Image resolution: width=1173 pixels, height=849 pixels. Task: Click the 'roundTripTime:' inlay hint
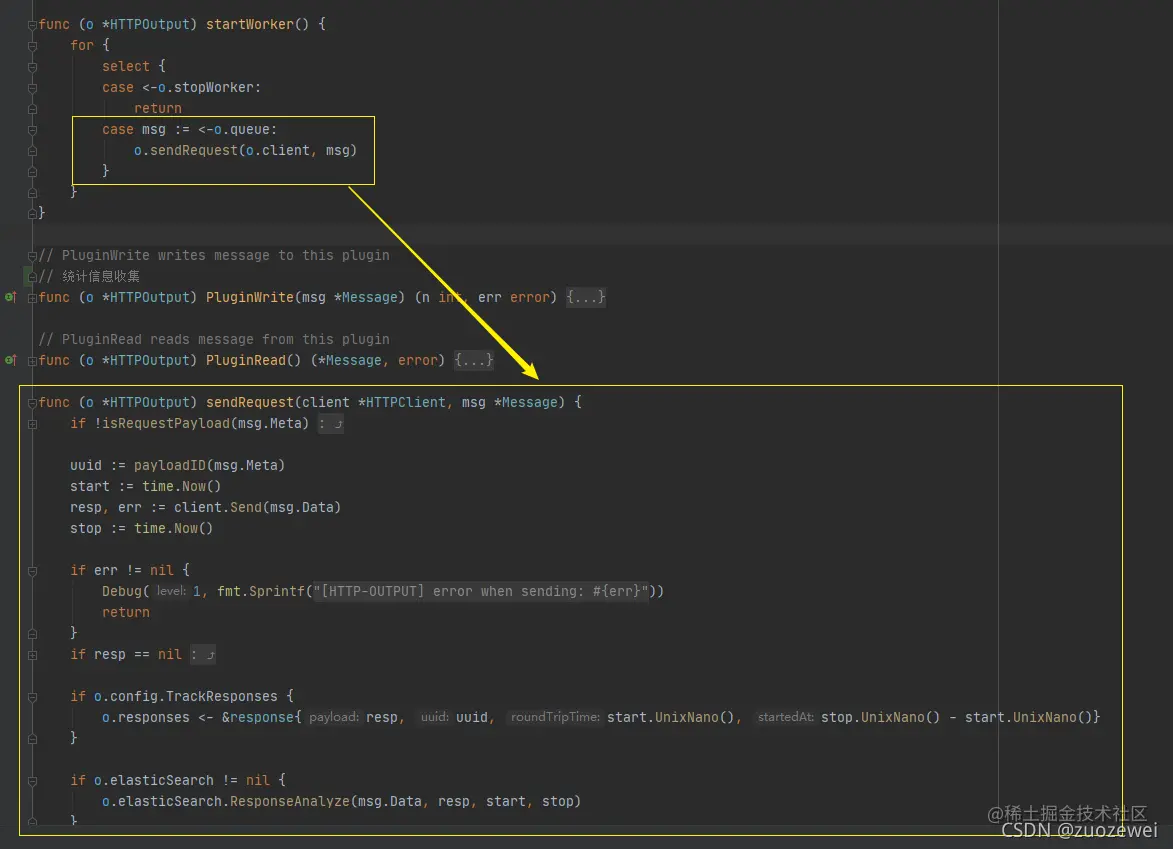[555, 717]
